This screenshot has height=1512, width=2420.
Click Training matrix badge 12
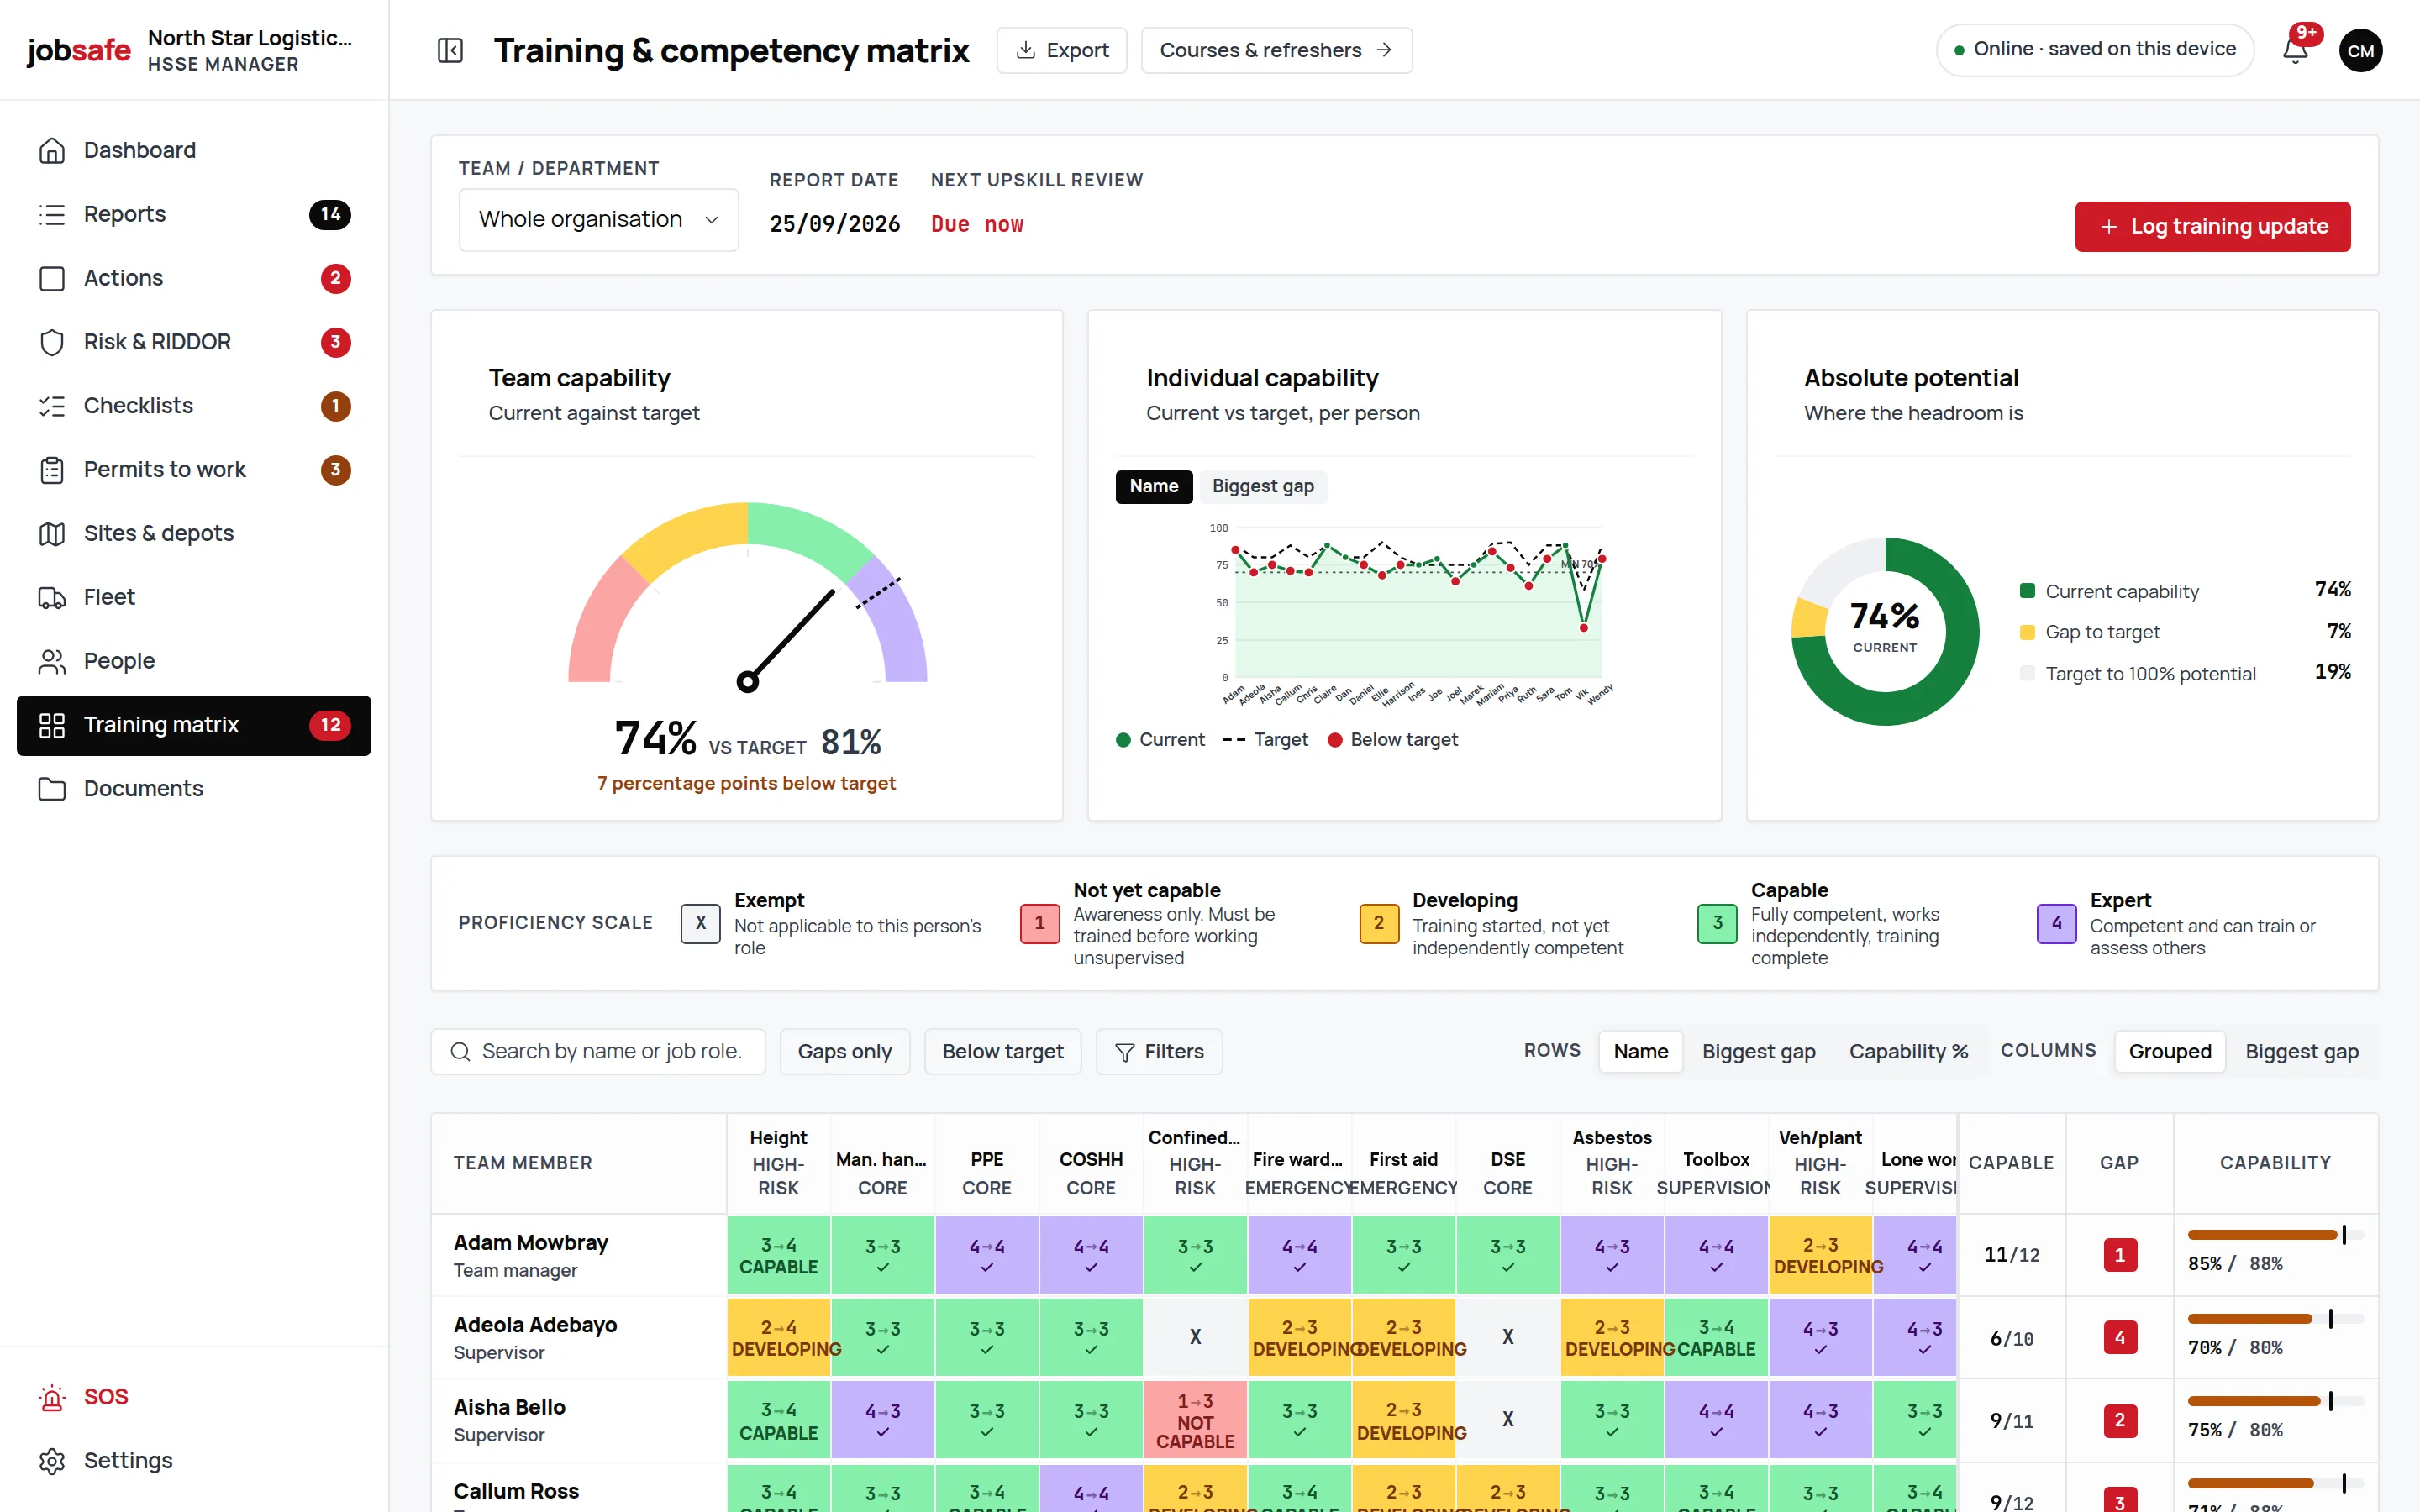click(x=331, y=725)
